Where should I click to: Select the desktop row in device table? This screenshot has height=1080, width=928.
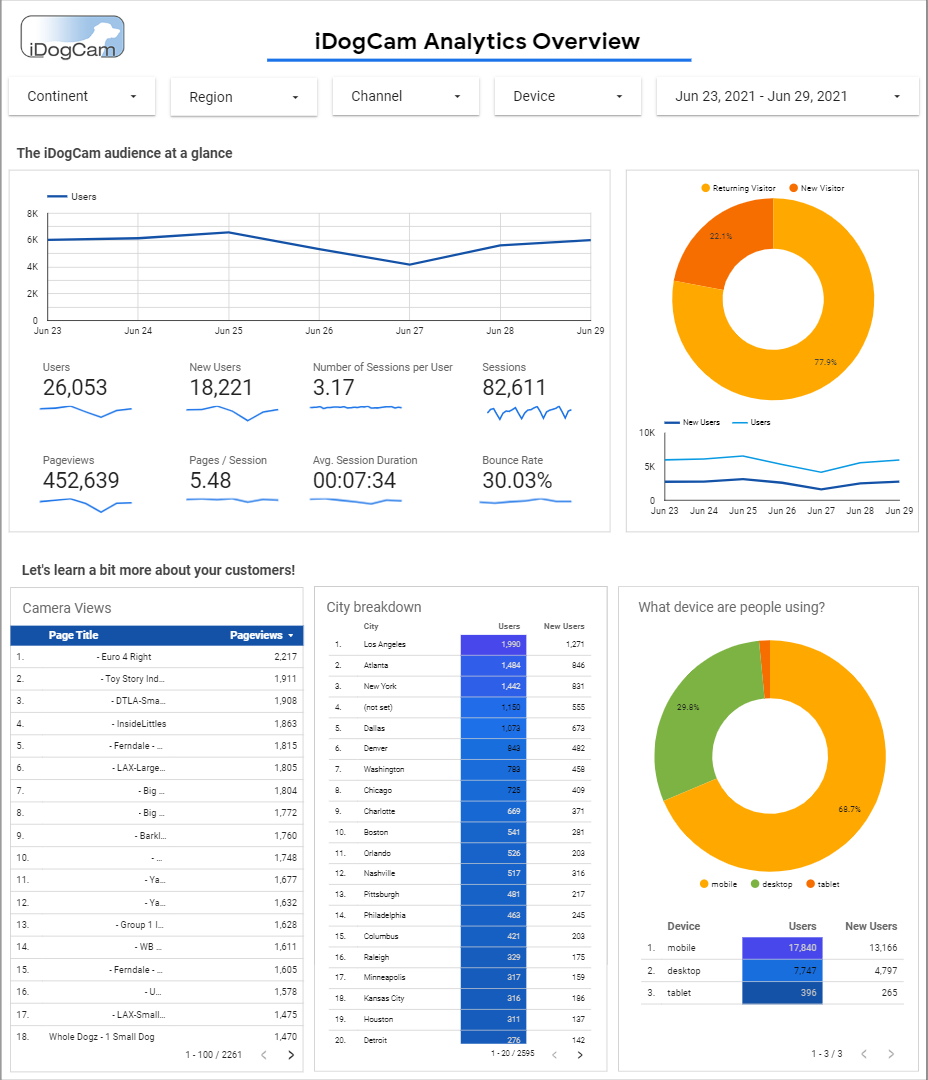pyautogui.click(x=772, y=970)
